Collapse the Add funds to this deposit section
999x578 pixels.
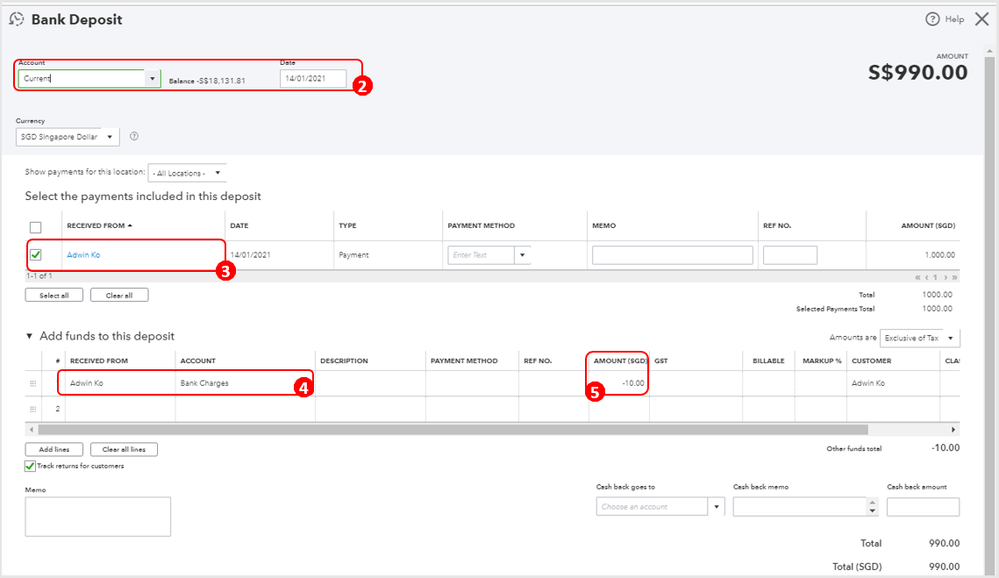[x=29, y=336]
